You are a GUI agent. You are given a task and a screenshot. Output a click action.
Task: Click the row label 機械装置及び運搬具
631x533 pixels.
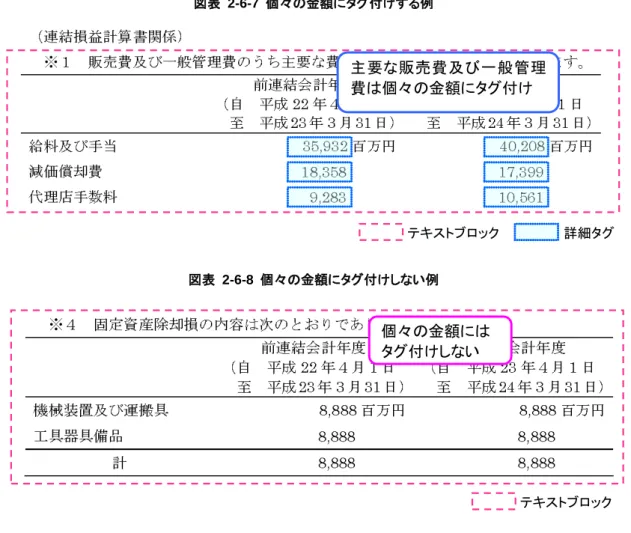101,410
